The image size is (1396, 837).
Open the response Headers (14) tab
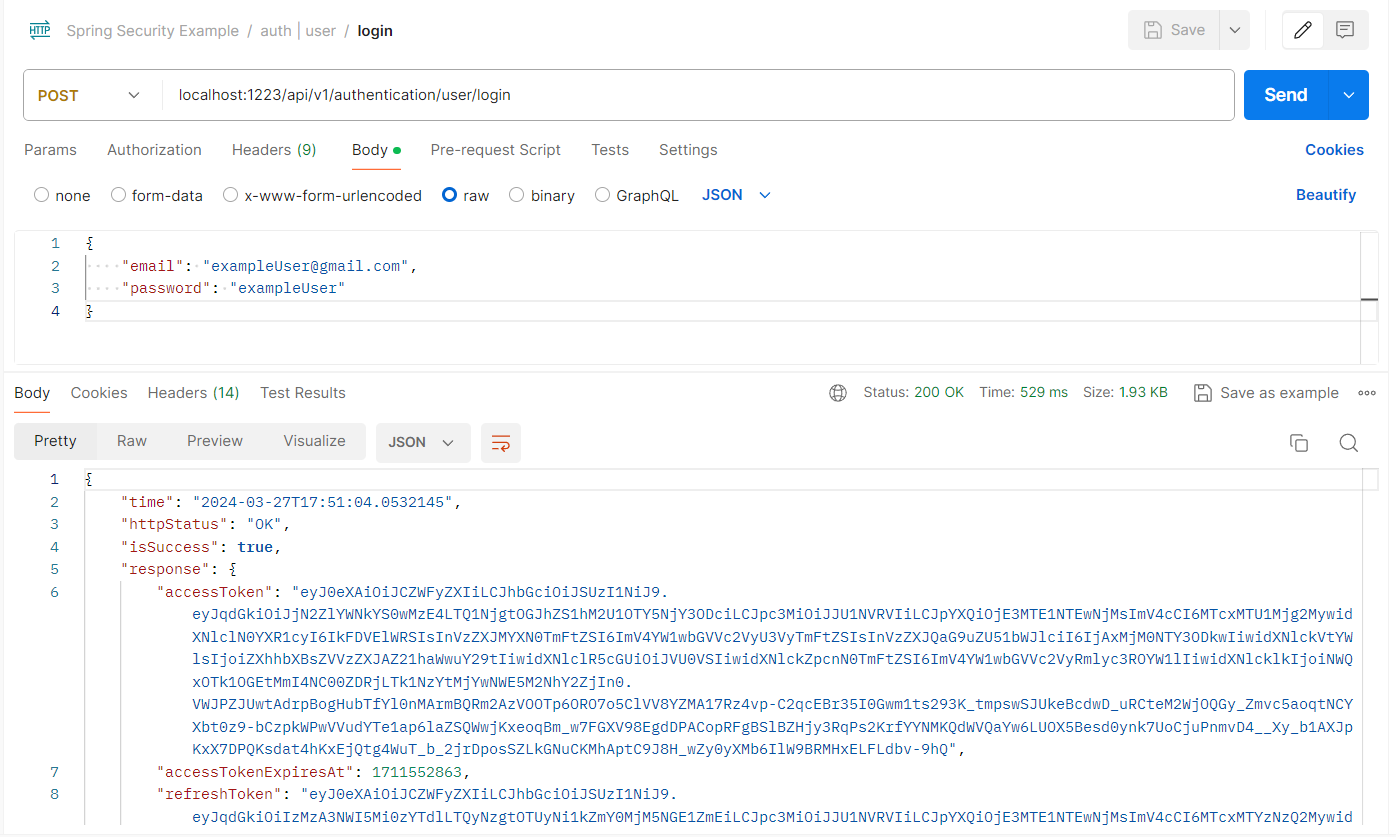(194, 393)
